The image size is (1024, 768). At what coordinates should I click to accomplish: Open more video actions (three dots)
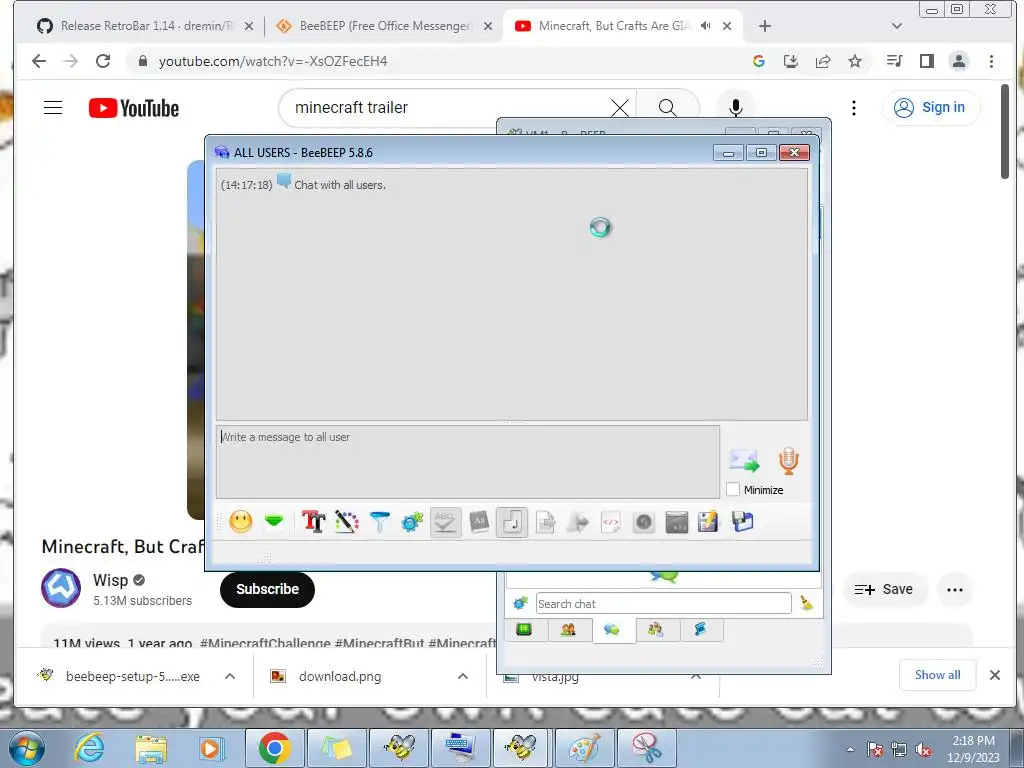955,590
